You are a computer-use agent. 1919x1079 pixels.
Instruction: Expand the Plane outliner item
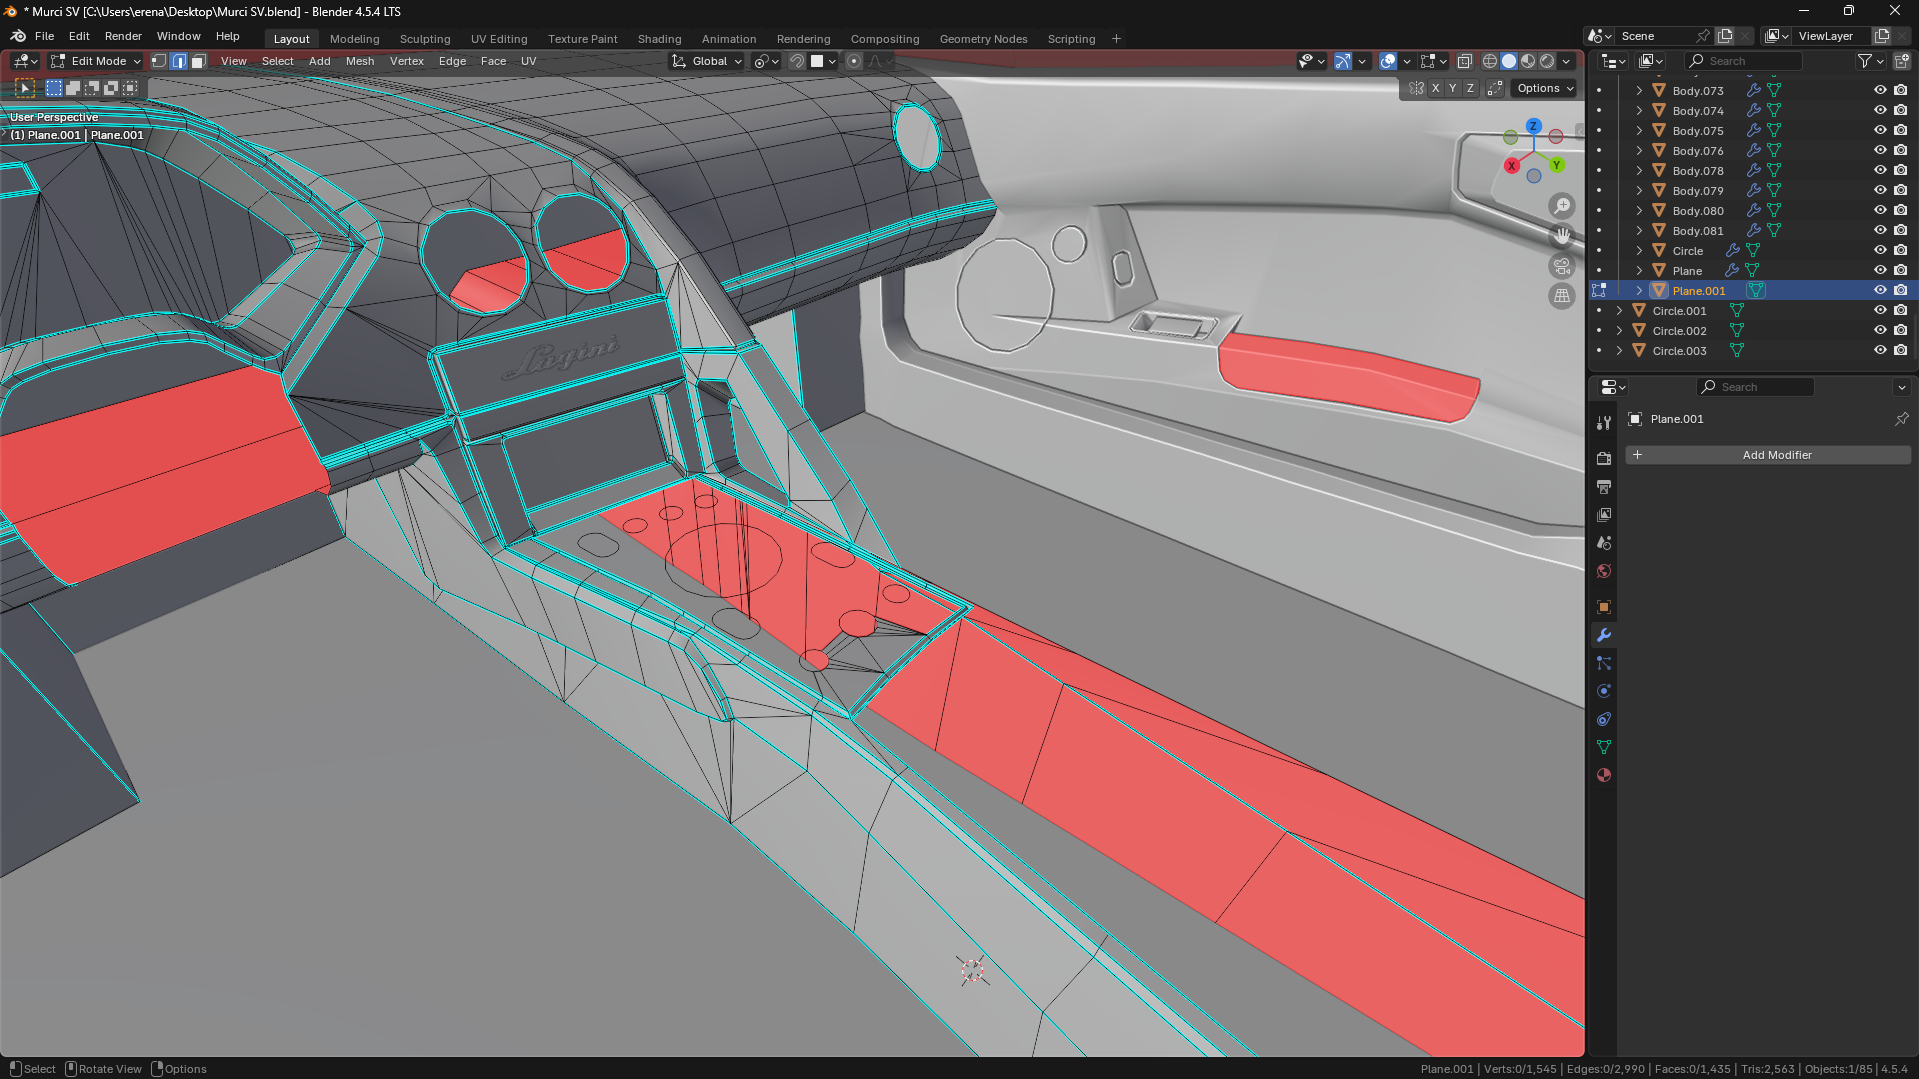pyautogui.click(x=1639, y=271)
